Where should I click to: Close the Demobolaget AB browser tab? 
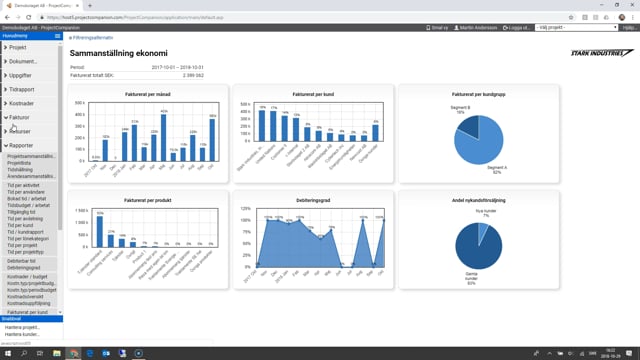[77, 6]
